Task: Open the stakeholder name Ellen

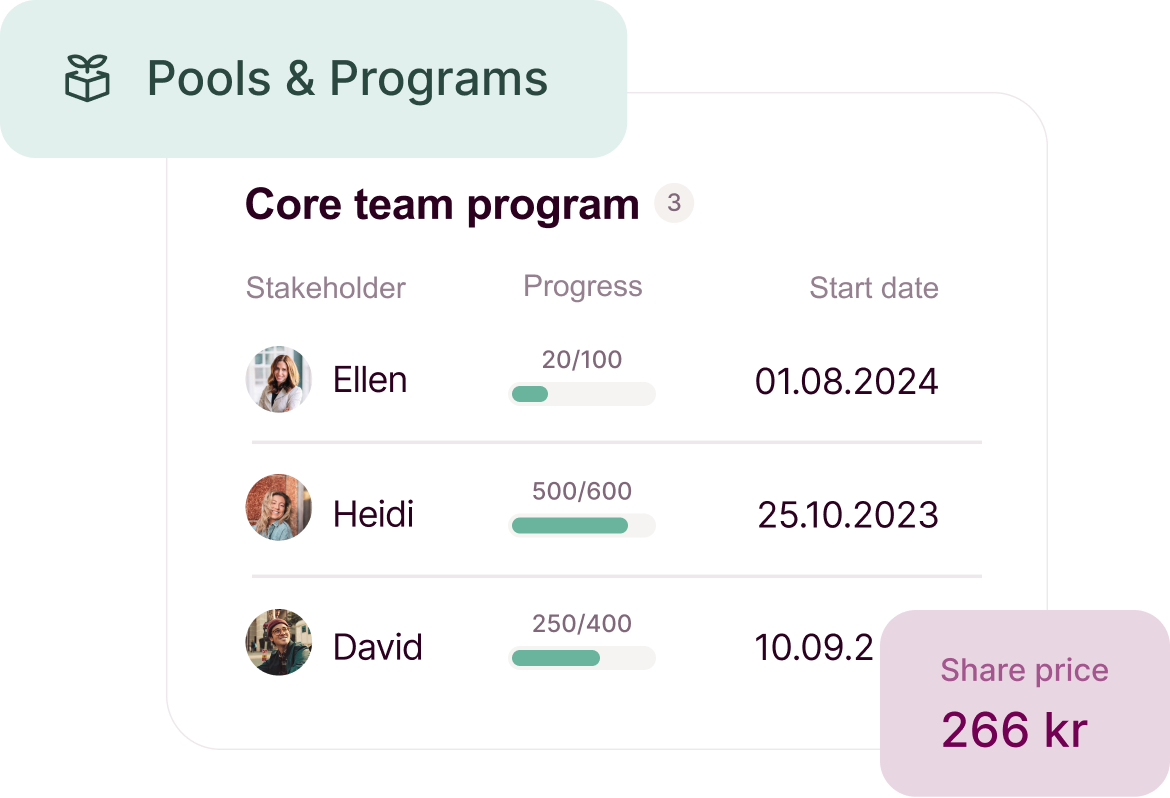Action: click(369, 380)
